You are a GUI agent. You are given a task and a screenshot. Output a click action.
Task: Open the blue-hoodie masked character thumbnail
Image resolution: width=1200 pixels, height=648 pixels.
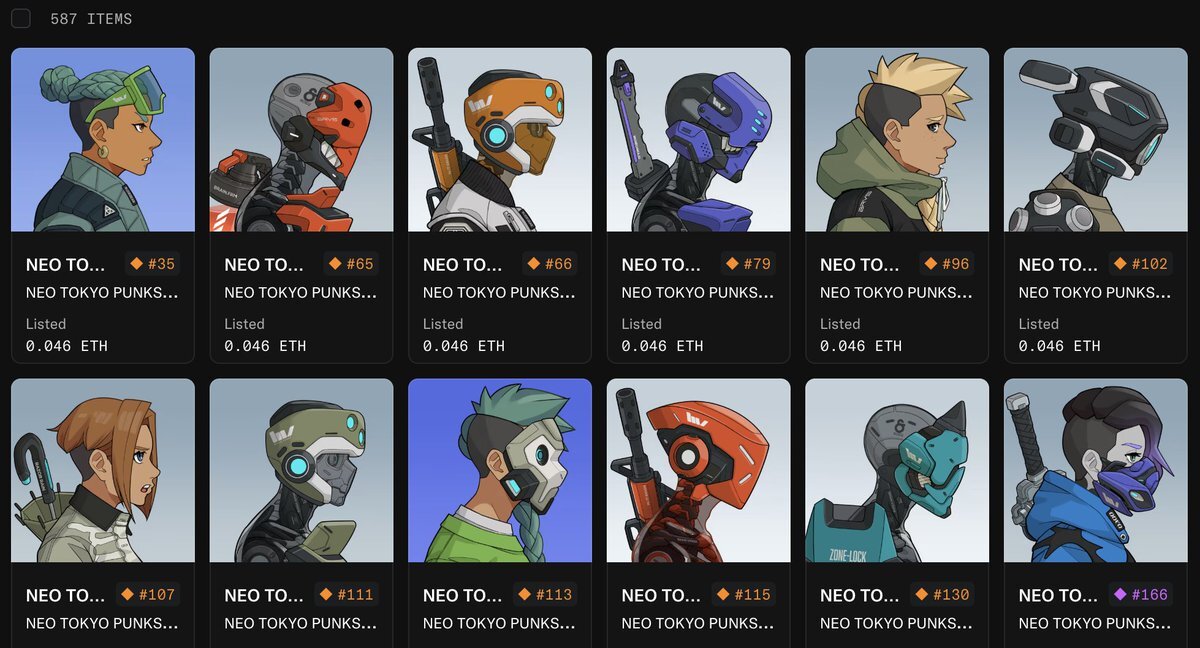coord(1096,470)
